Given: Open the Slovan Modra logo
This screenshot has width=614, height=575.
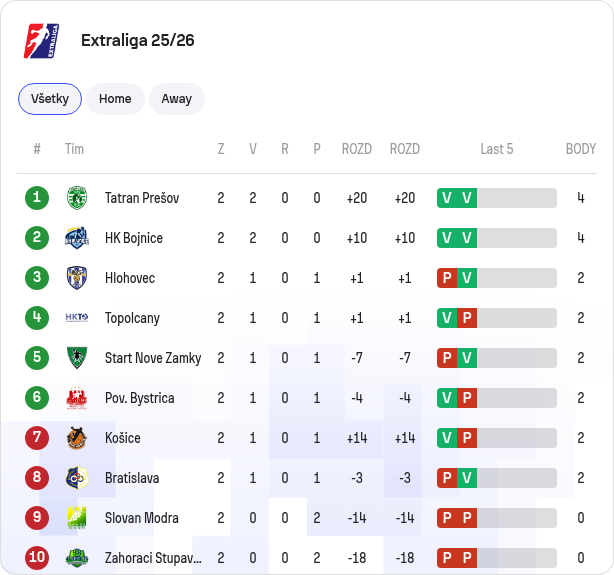Looking at the screenshot, I should [77, 518].
